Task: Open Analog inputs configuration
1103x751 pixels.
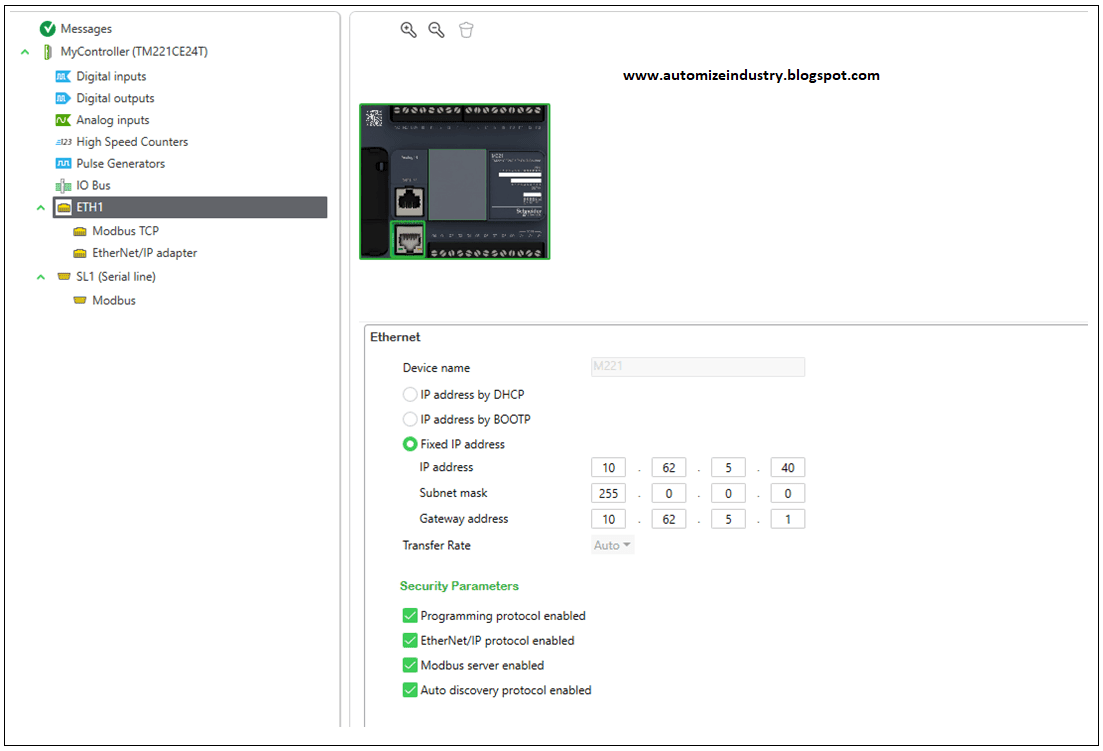Action: point(113,120)
